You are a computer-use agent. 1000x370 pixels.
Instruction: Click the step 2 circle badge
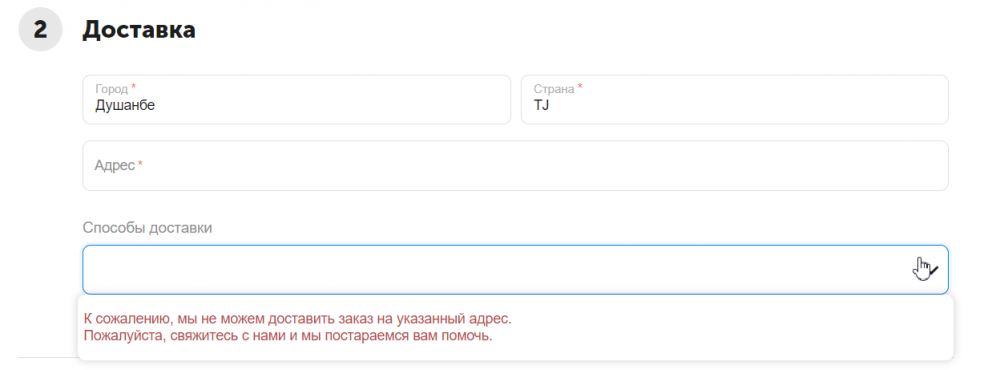40,29
